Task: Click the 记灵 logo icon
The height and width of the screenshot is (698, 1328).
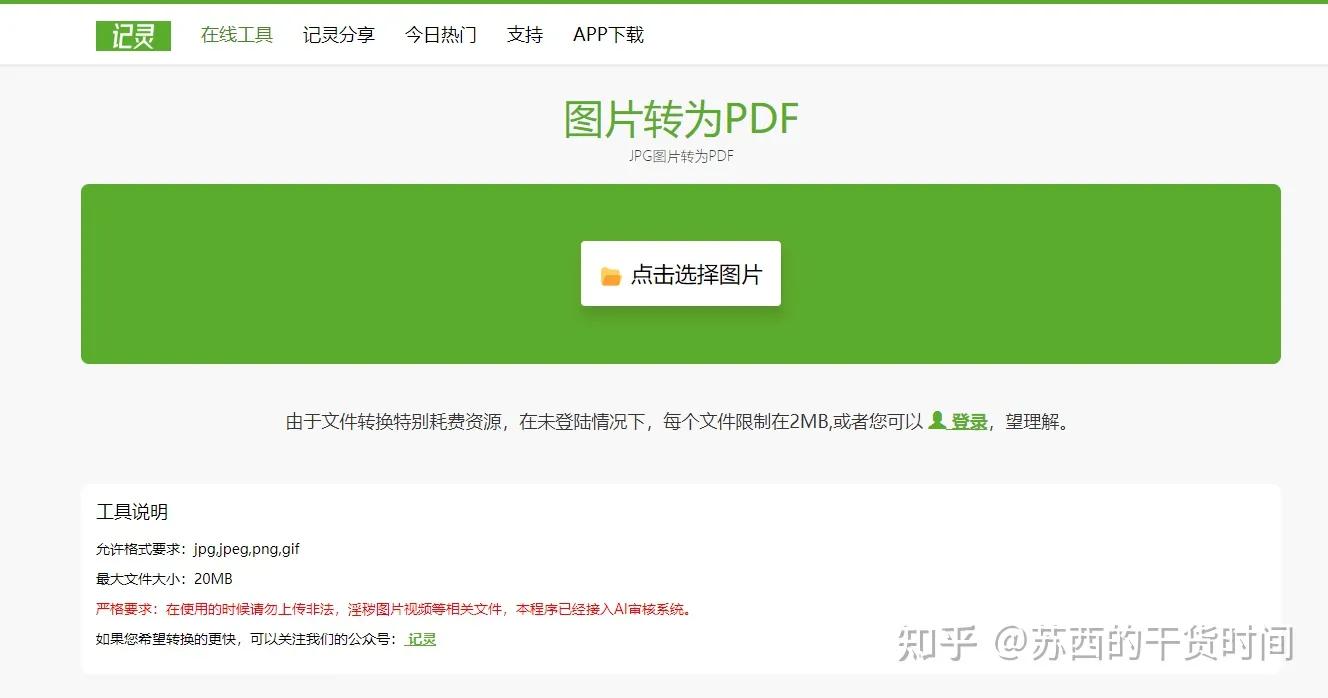Action: [x=133, y=35]
